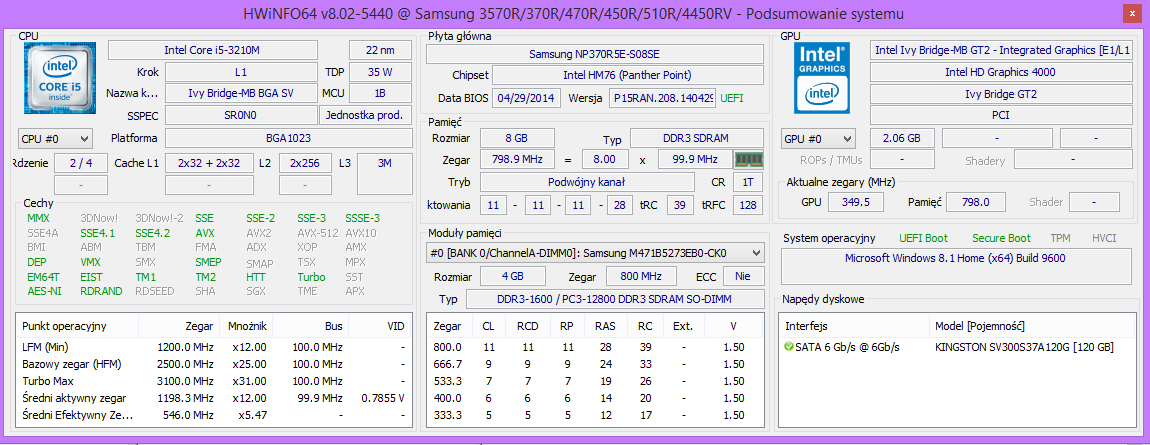Click the ECC Nie field
Image resolution: width=1150 pixels, height=445 pixels.
pyautogui.click(x=744, y=276)
